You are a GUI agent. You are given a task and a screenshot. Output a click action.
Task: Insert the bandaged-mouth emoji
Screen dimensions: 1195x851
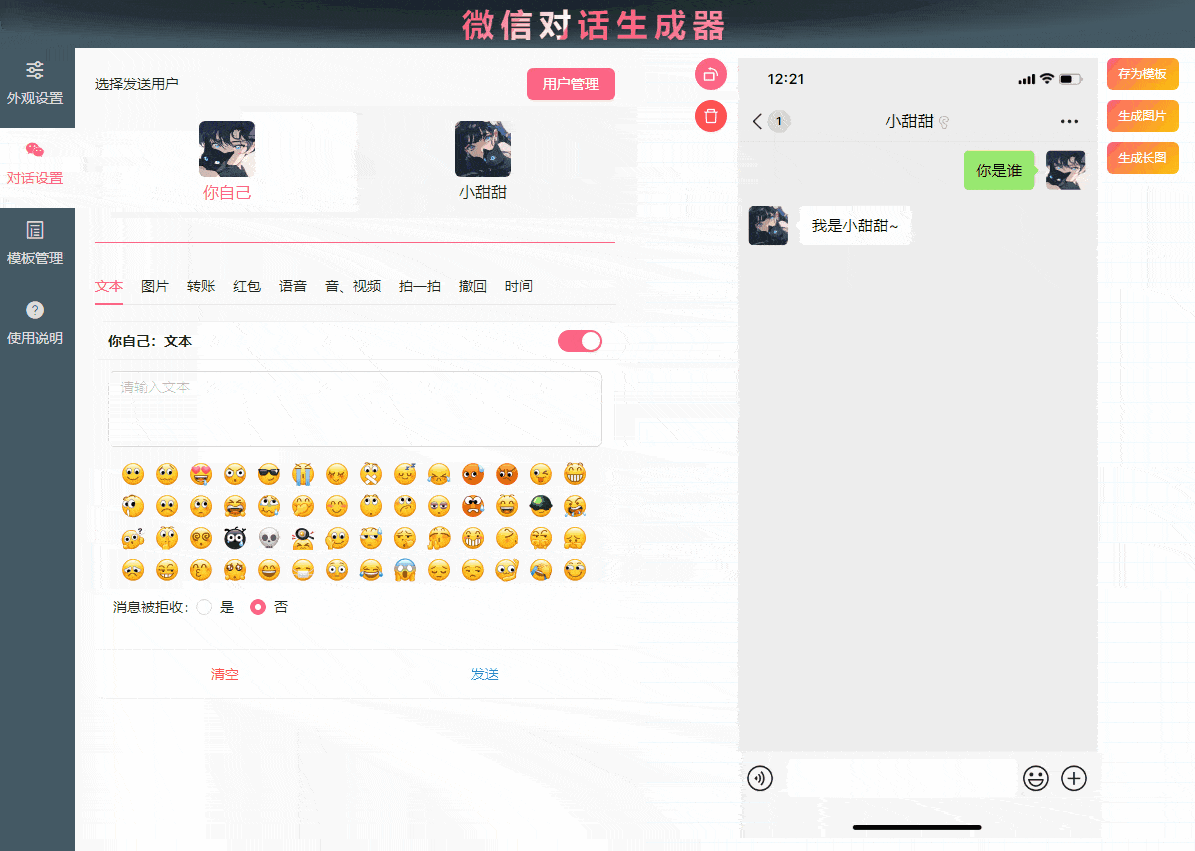tap(370, 474)
